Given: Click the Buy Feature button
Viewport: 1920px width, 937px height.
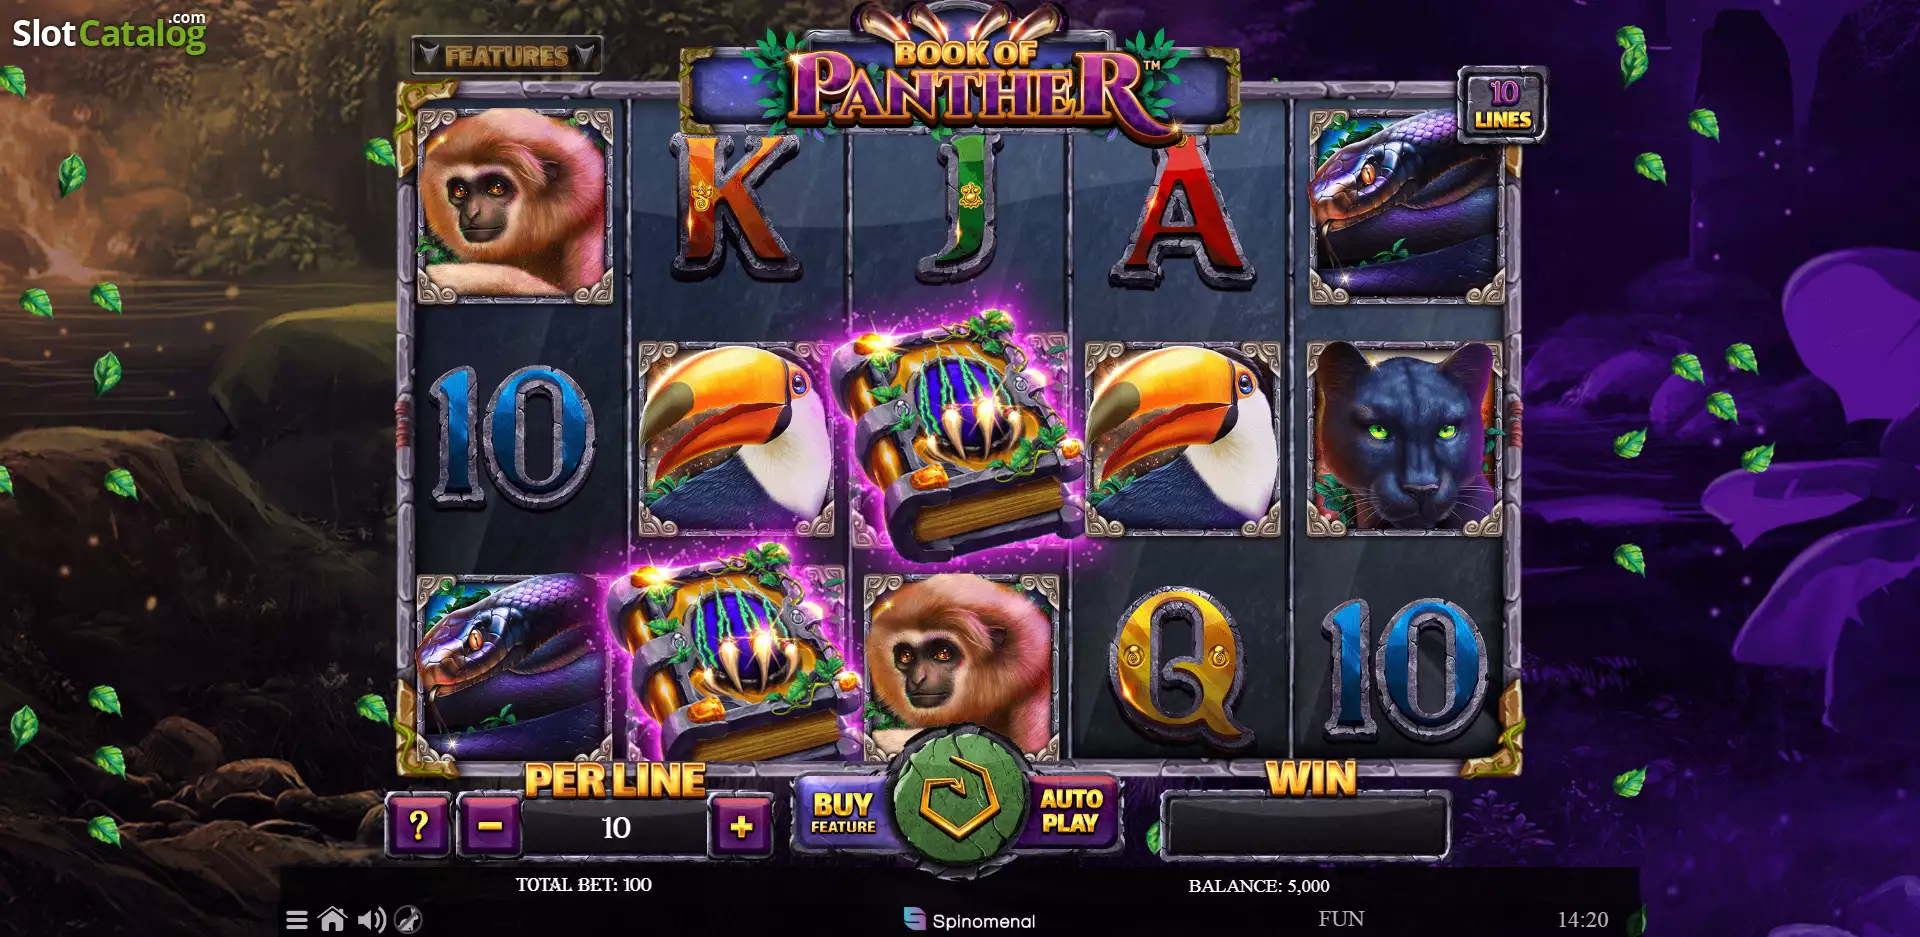Looking at the screenshot, I should click(x=843, y=813).
